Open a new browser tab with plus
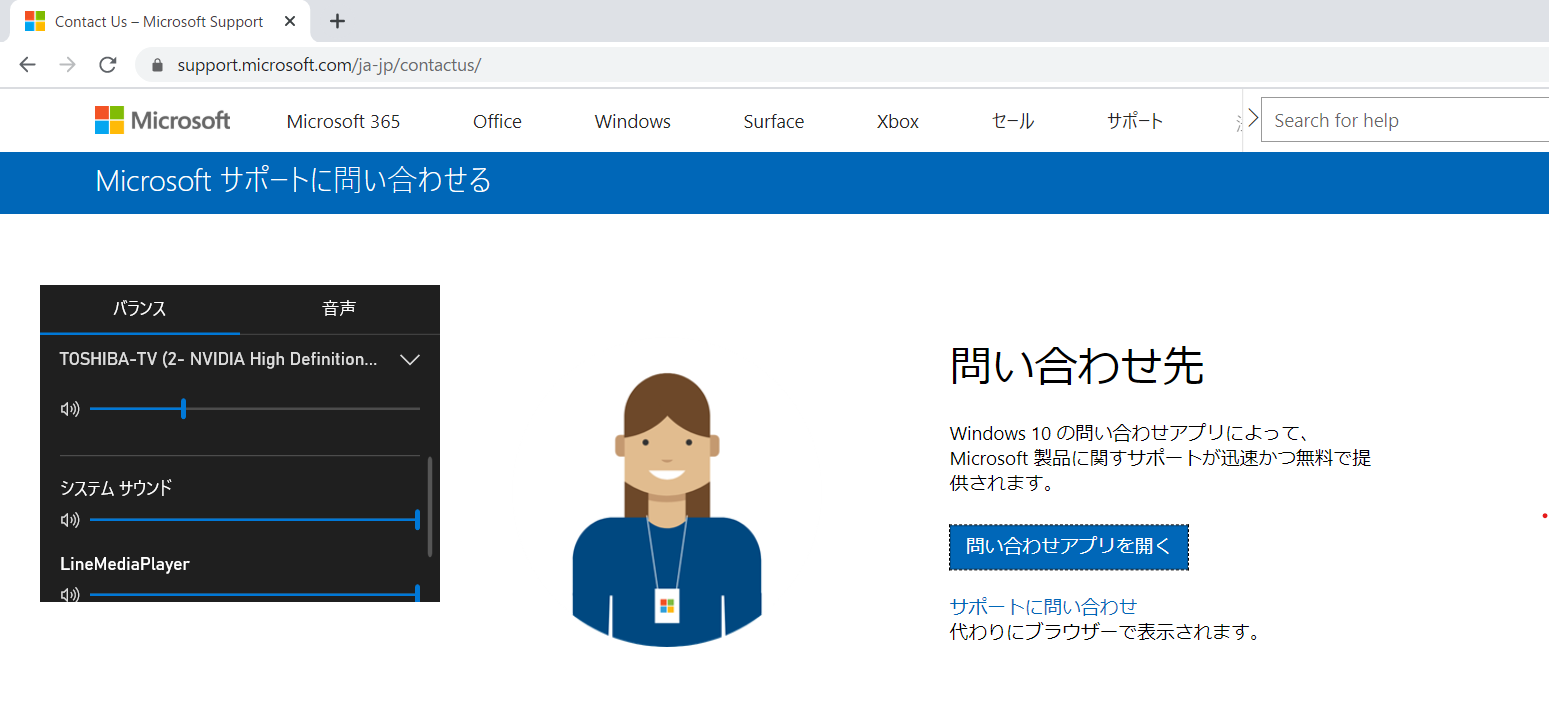This screenshot has width=1549, height=708. tap(337, 21)
